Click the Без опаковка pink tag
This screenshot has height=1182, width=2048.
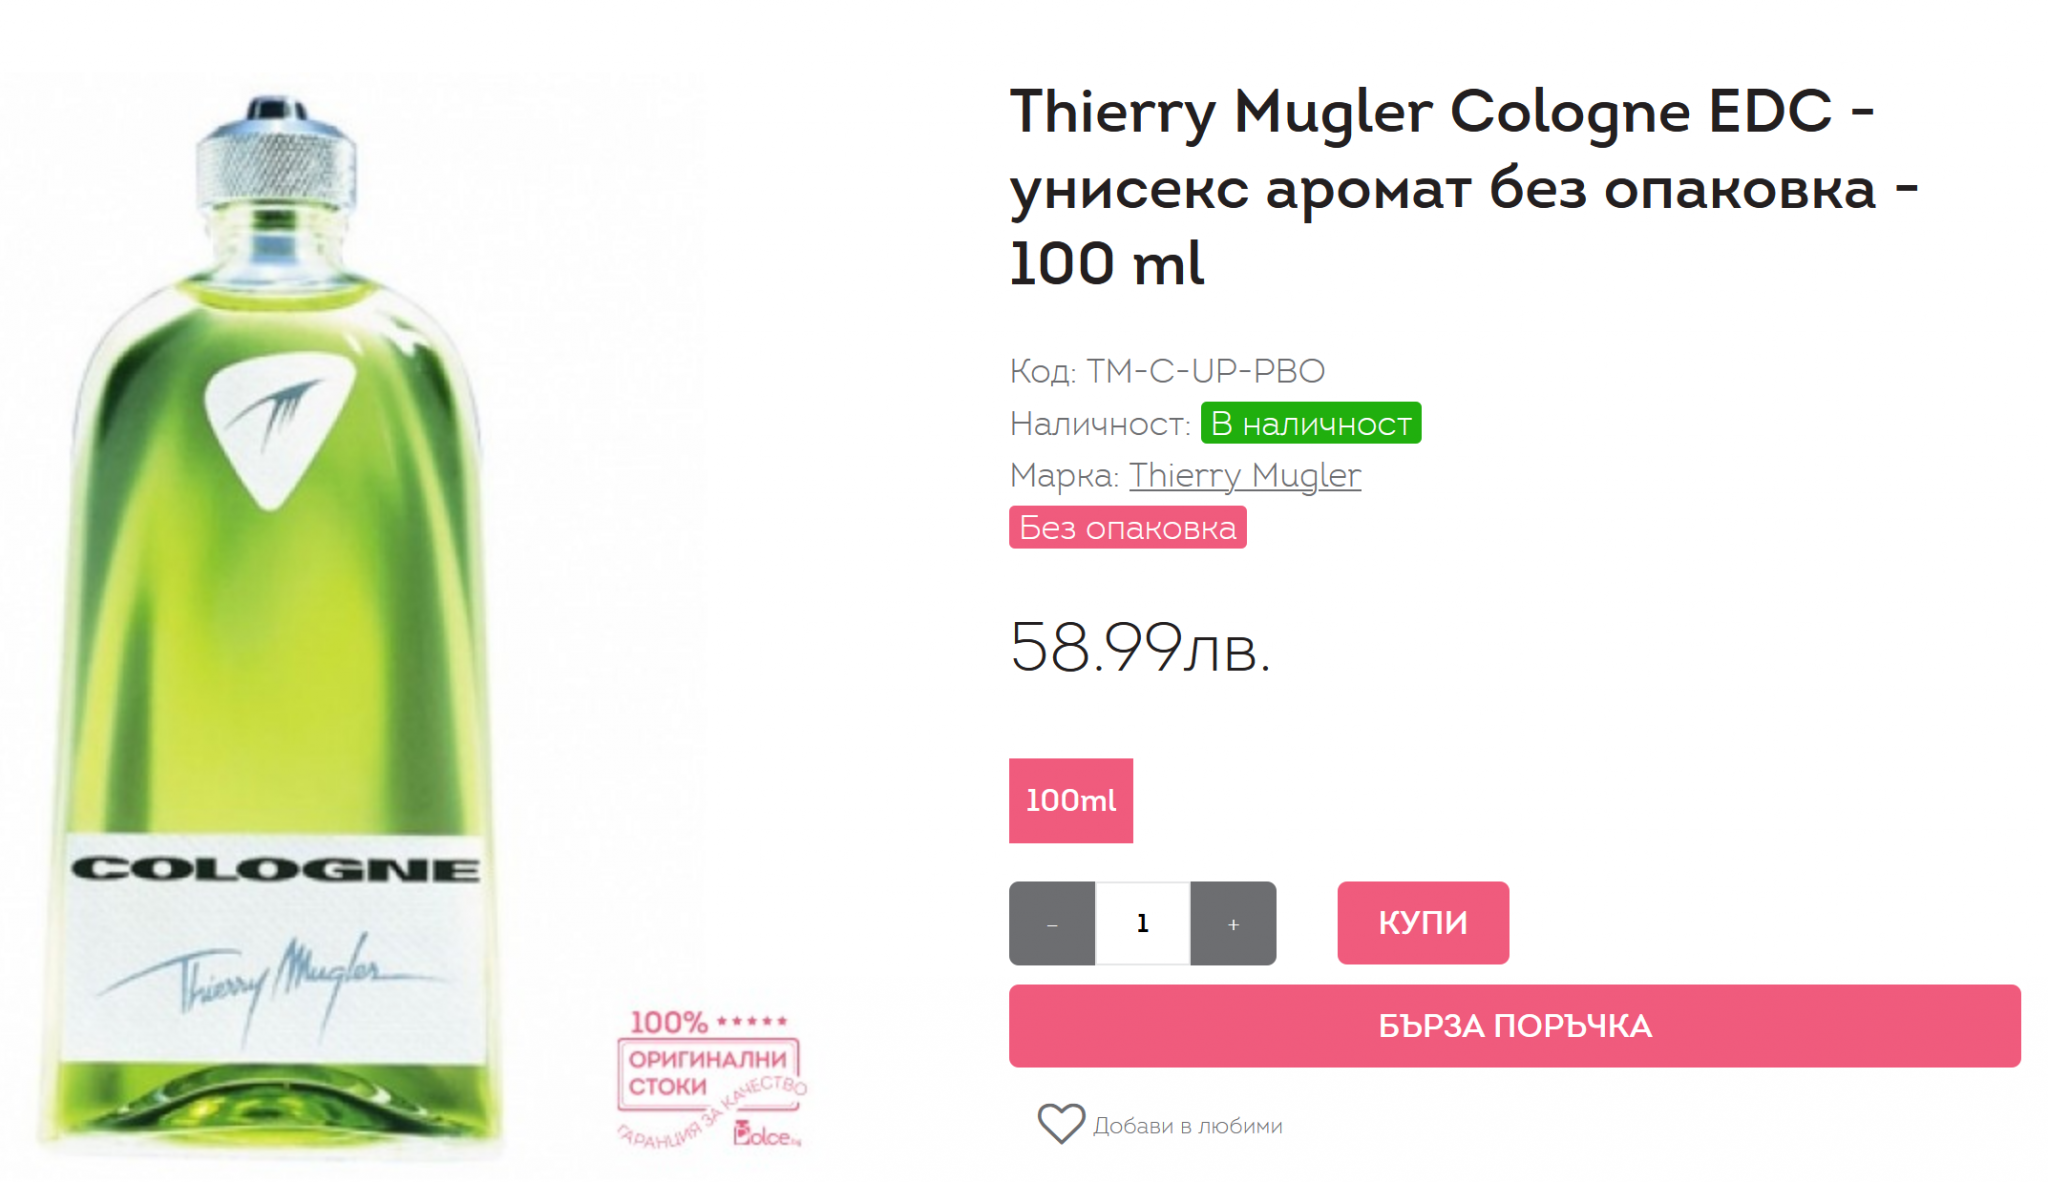point(1127,527)
